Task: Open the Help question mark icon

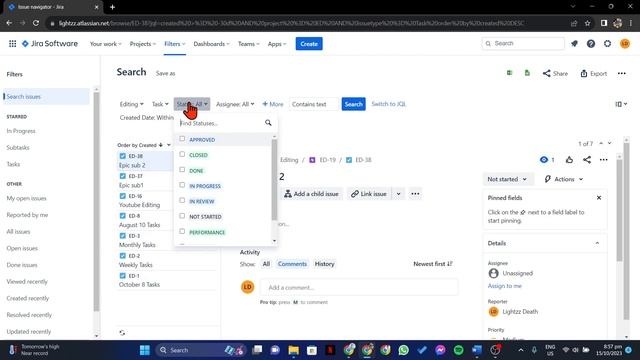Action: 591,44
